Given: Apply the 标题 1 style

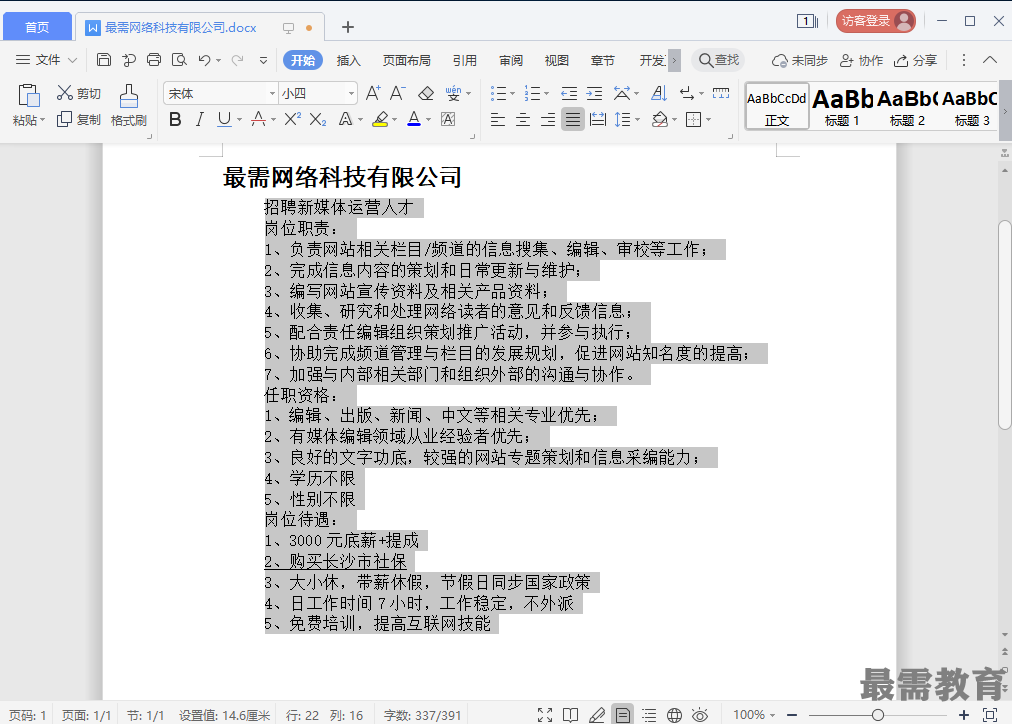Looking at the screenshot, I should 842,107.
